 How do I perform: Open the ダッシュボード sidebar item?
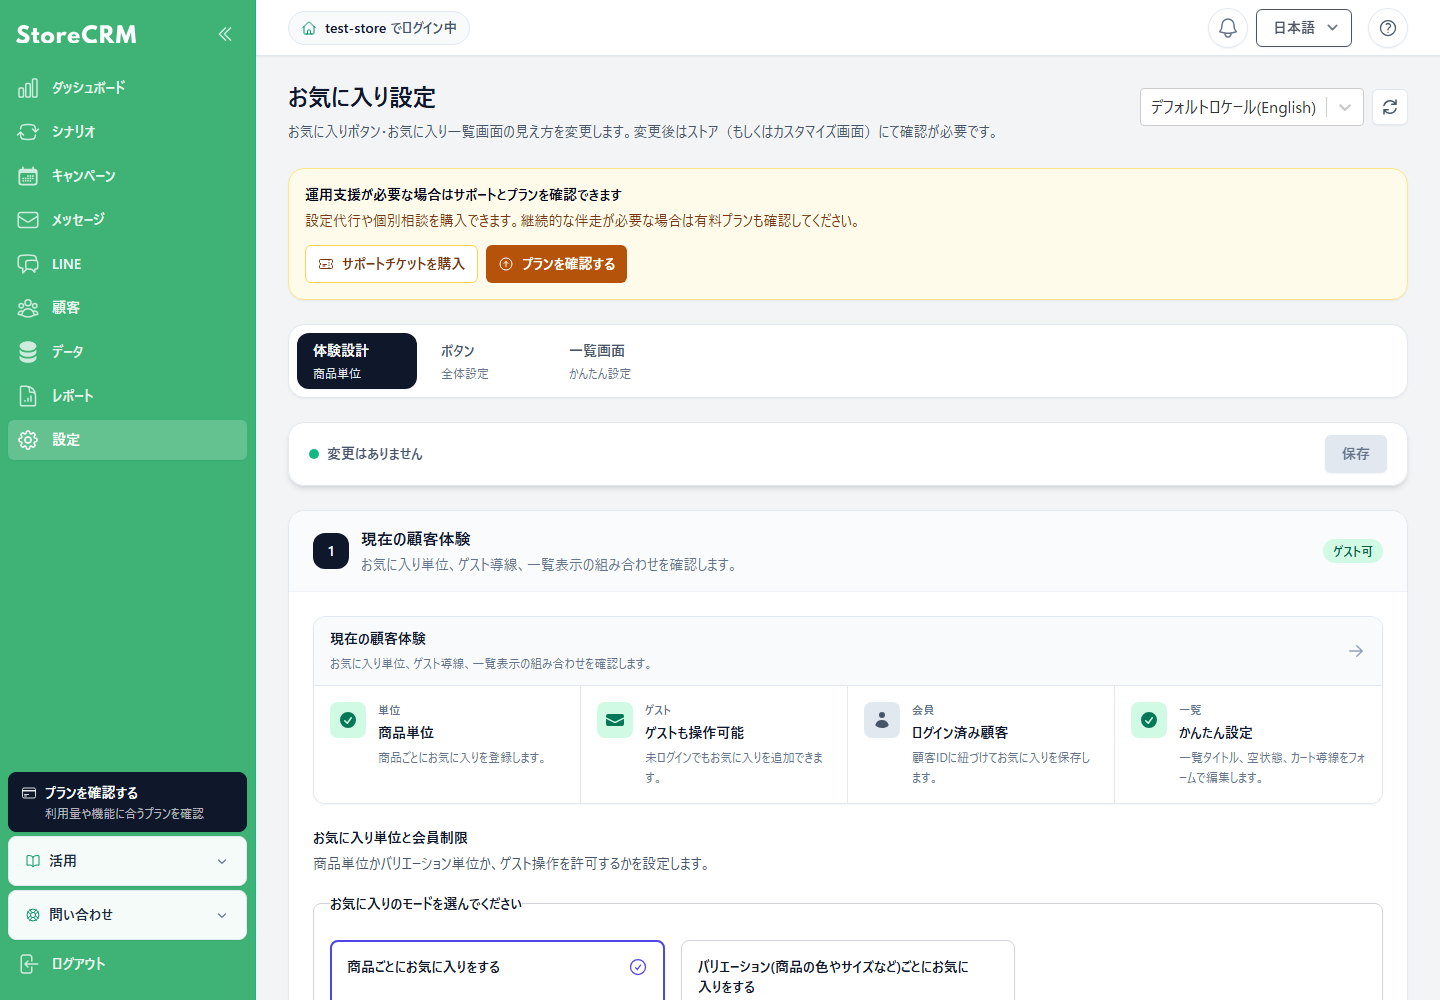coord(127,88)
